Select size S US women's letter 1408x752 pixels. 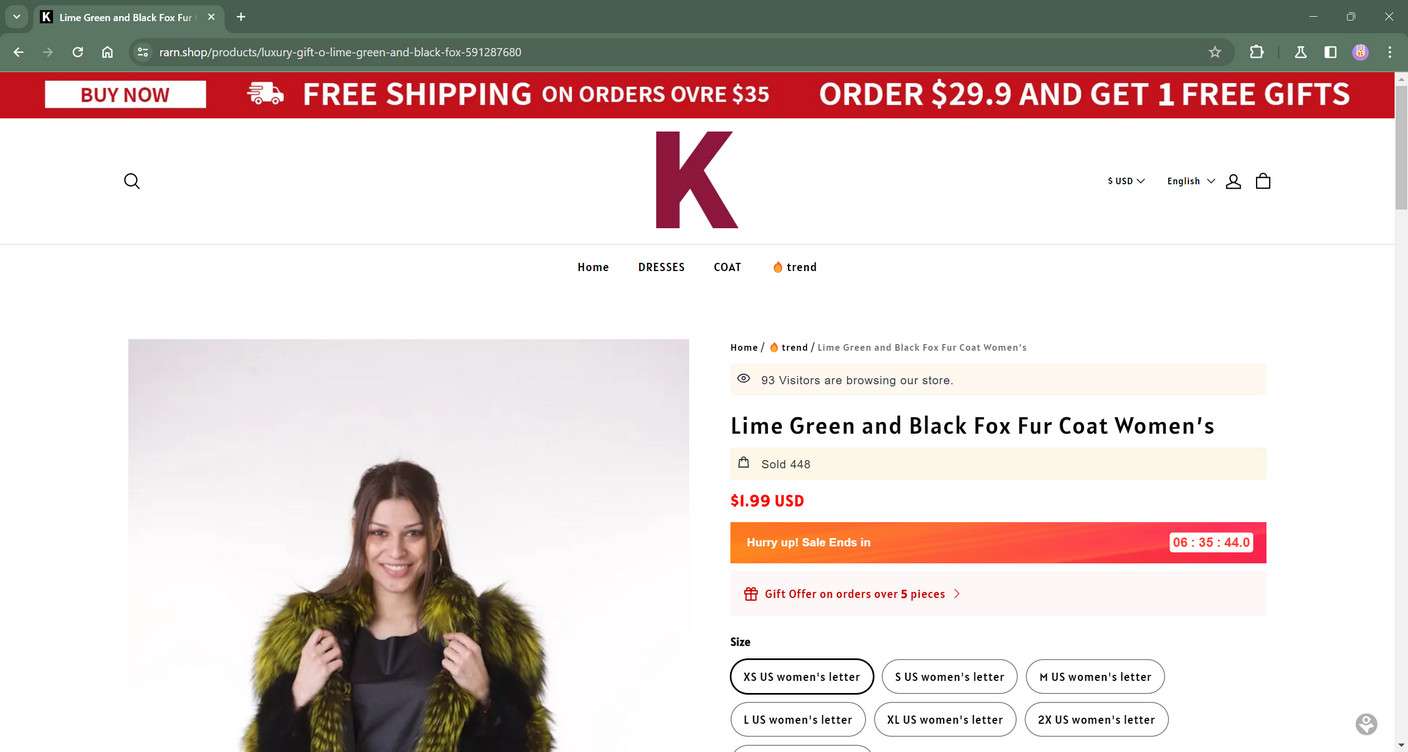click(948, 676)
